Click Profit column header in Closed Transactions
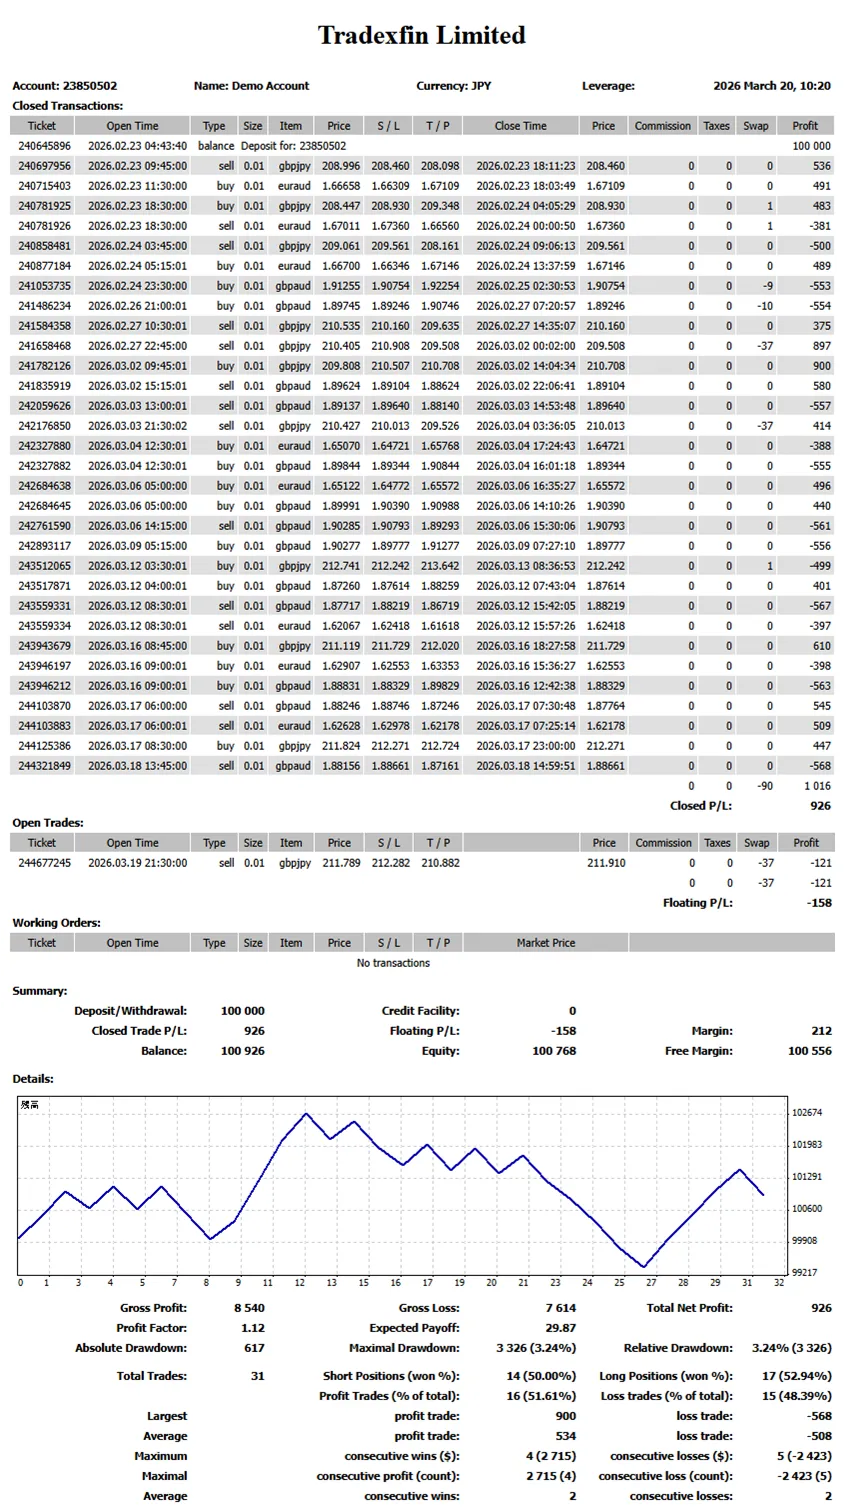 coord(804,126)
